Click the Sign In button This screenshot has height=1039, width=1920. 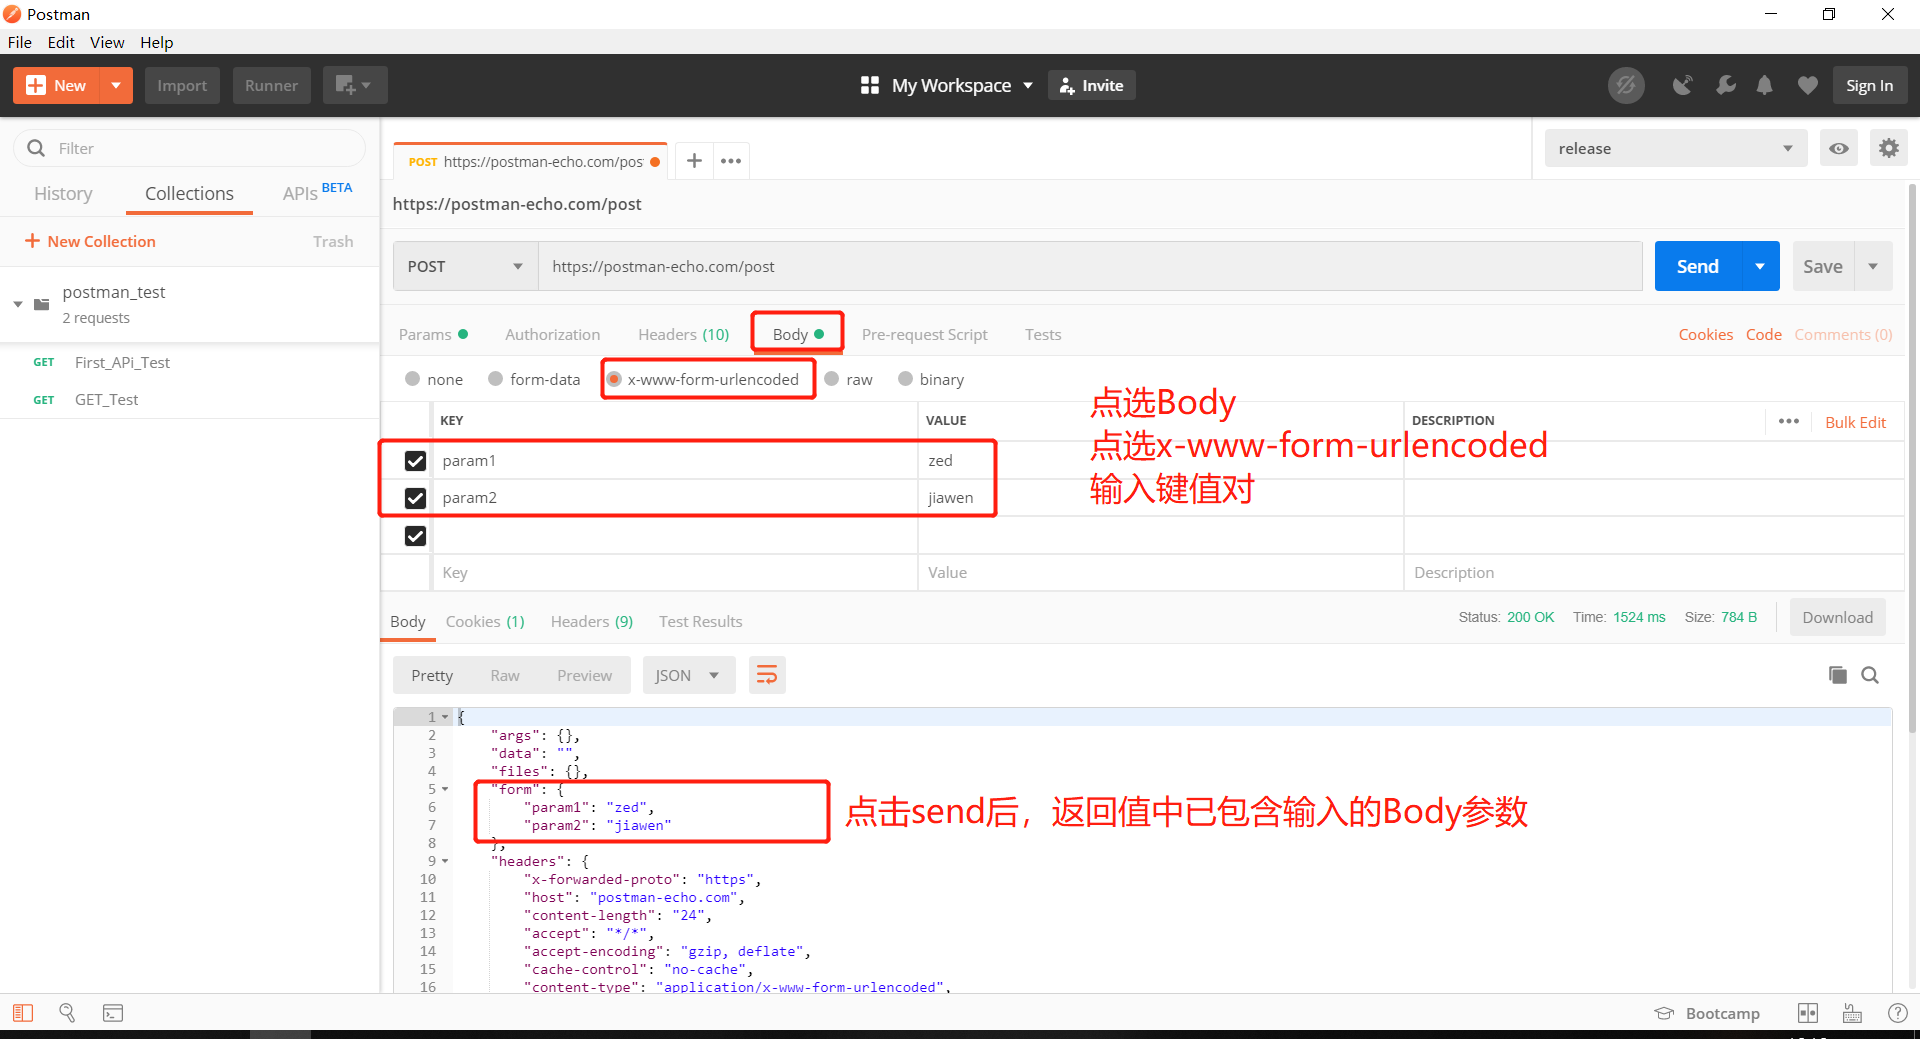pyautogui.click(x=1869, y=85)
